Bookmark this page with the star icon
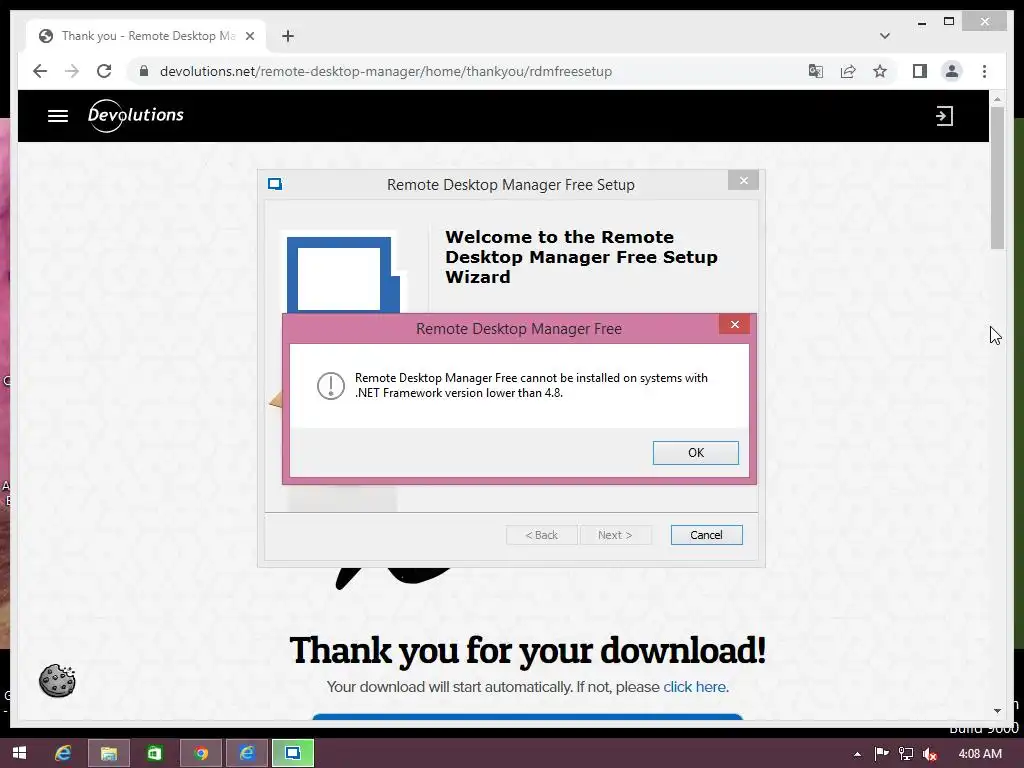 [x=880, y=71]
